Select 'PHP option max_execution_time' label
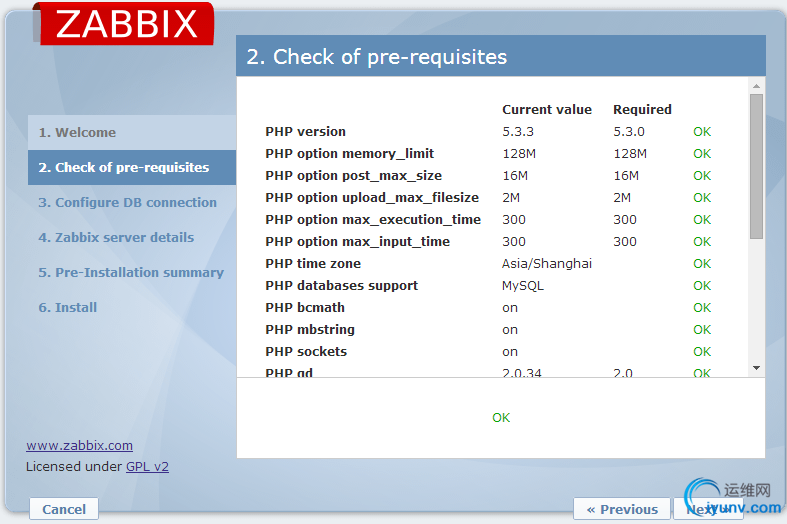 [x=373, y=220]
